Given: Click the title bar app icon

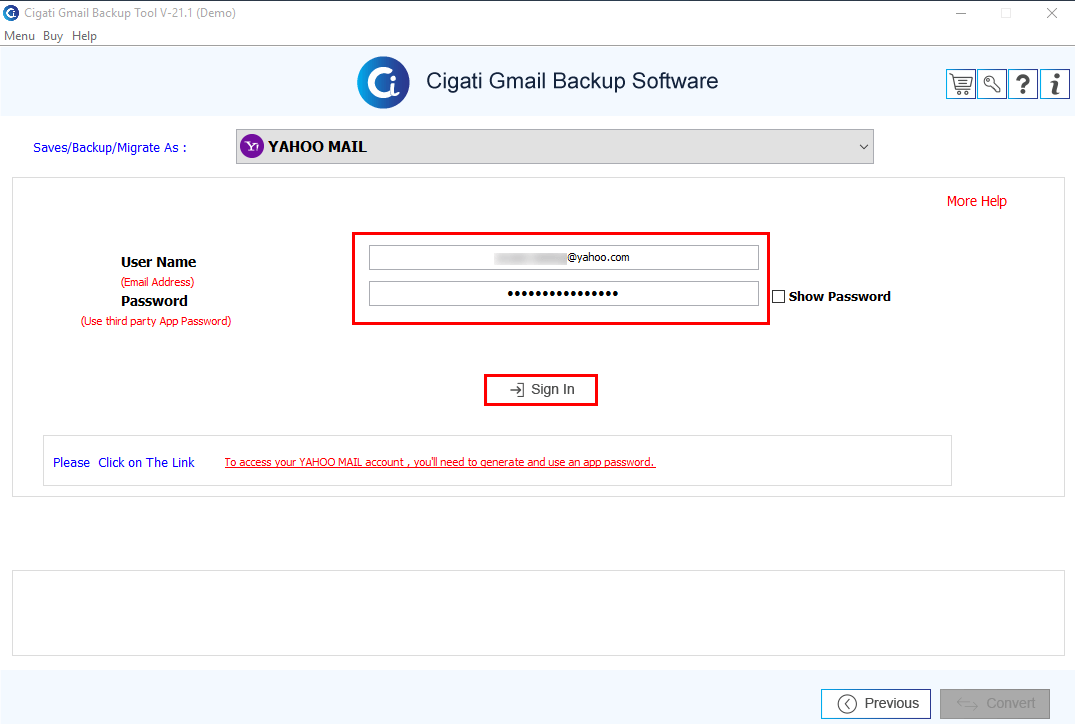Looking at the screenshot, I should coord(11,13).
